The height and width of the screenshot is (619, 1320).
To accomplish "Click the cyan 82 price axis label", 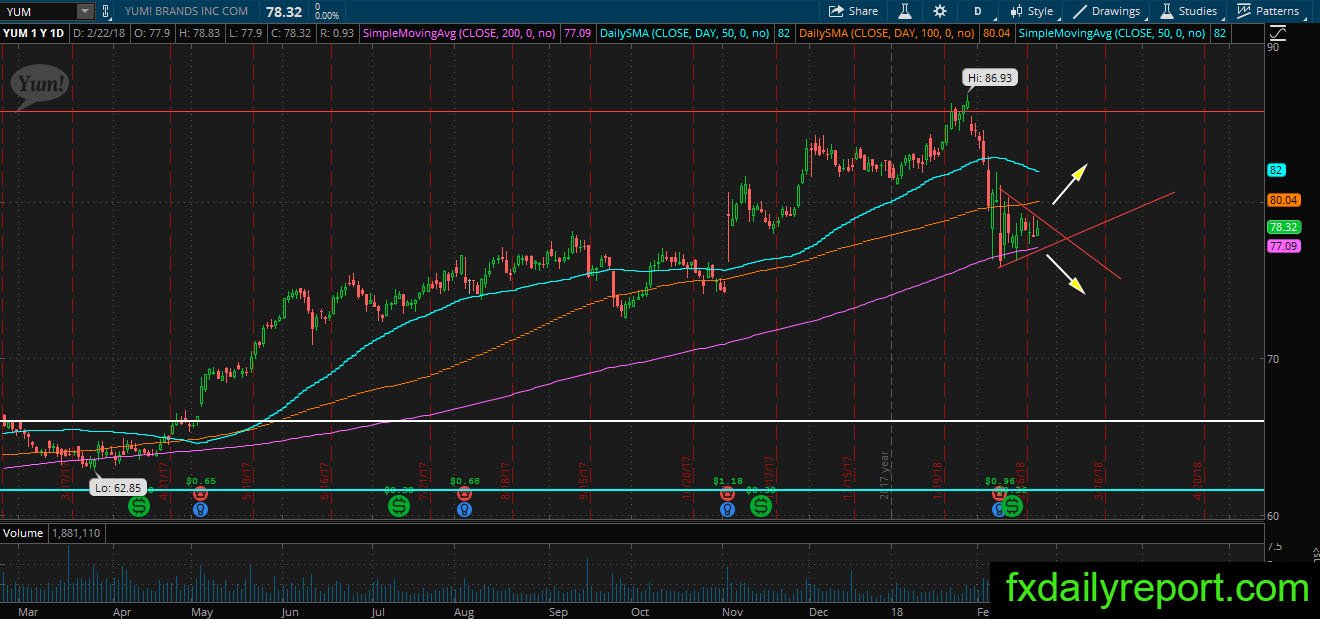I will click(1275, 170).
